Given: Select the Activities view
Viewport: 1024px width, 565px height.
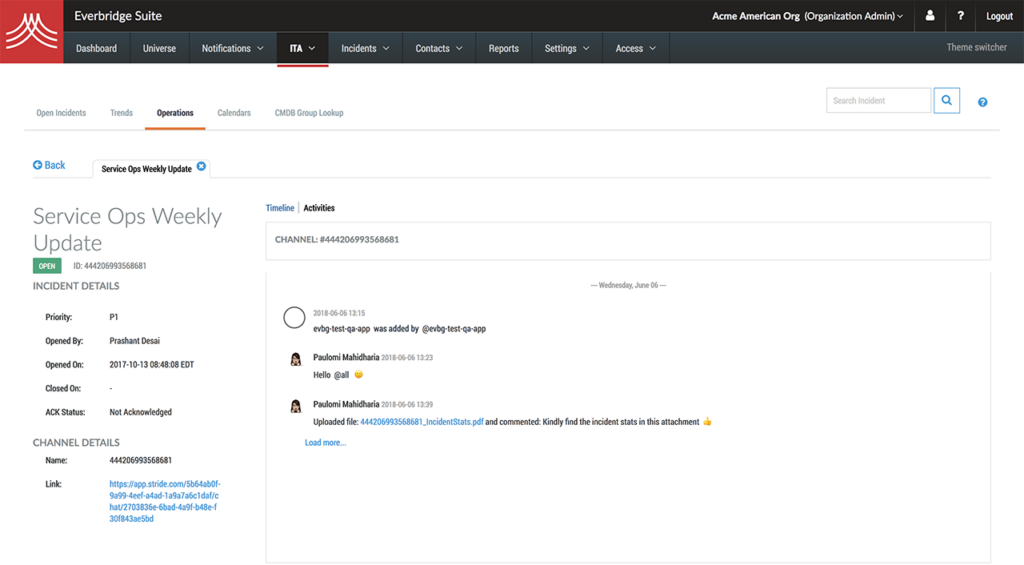Looking at the screenshot, I should click(319, 208).
